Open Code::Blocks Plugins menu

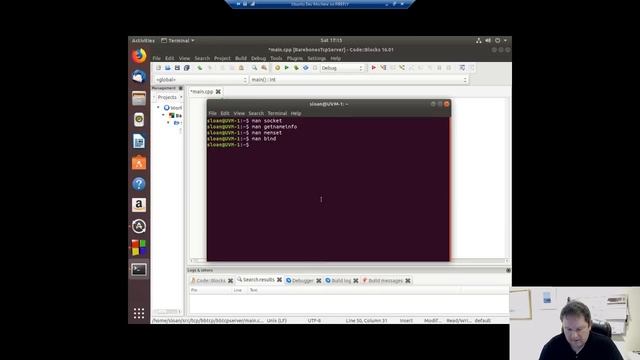(295, 58)
